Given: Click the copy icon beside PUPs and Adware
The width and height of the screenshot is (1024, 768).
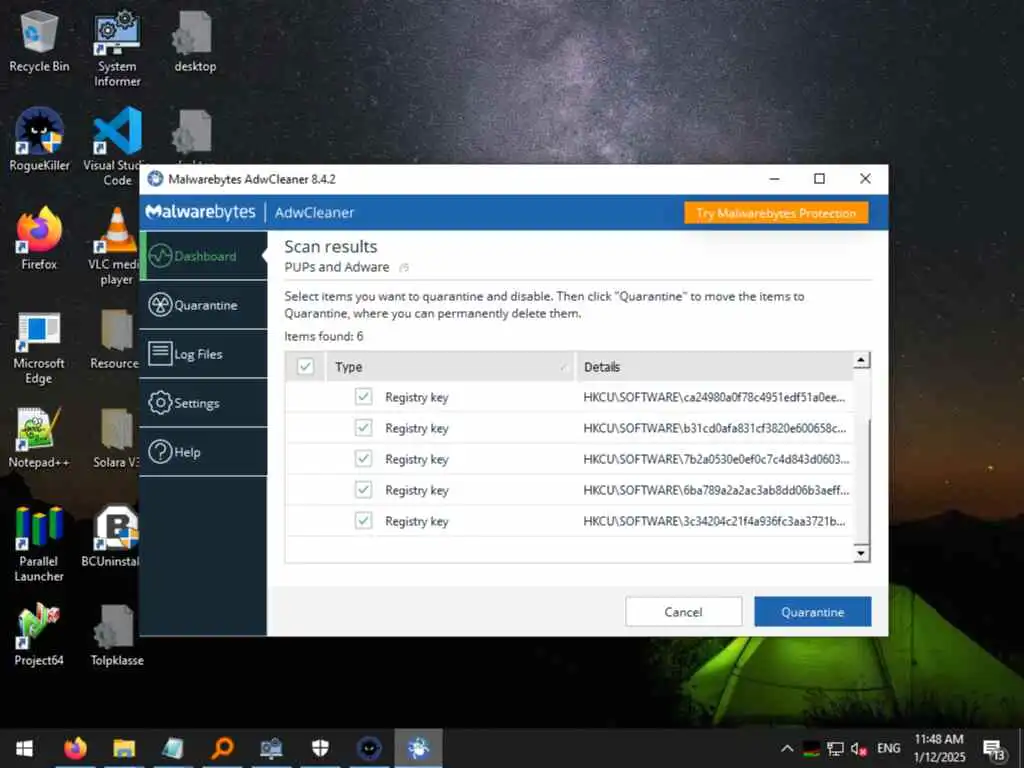Looking at the screenshot, I should (x=404, y=267).
